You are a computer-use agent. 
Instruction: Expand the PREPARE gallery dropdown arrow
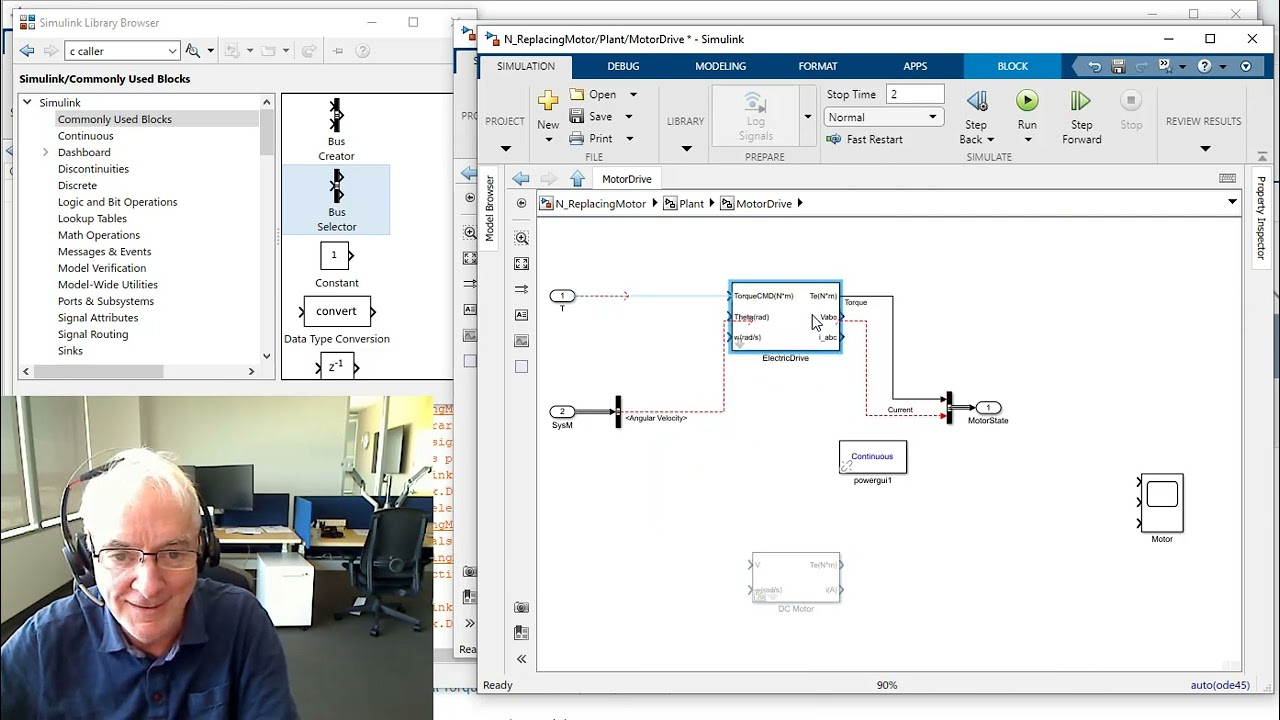[x=808, y=116]
